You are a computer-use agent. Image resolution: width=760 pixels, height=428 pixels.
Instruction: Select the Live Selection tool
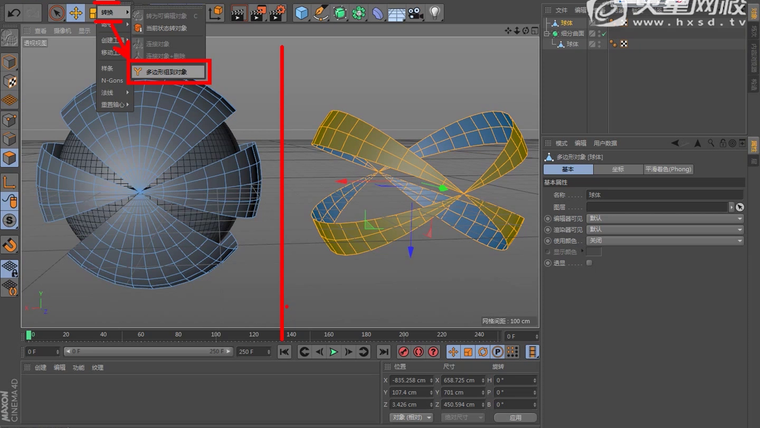click(x=56, y=13)
